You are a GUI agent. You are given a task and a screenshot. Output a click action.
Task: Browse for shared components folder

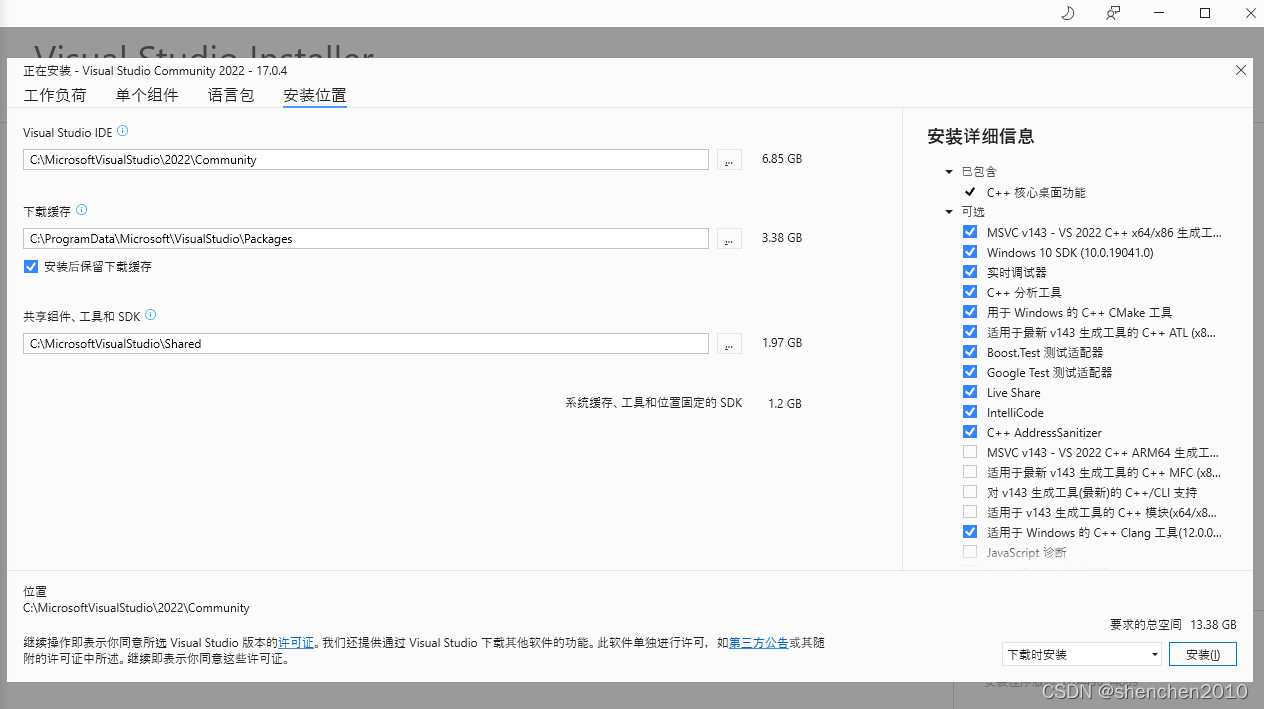pos(729,344)
